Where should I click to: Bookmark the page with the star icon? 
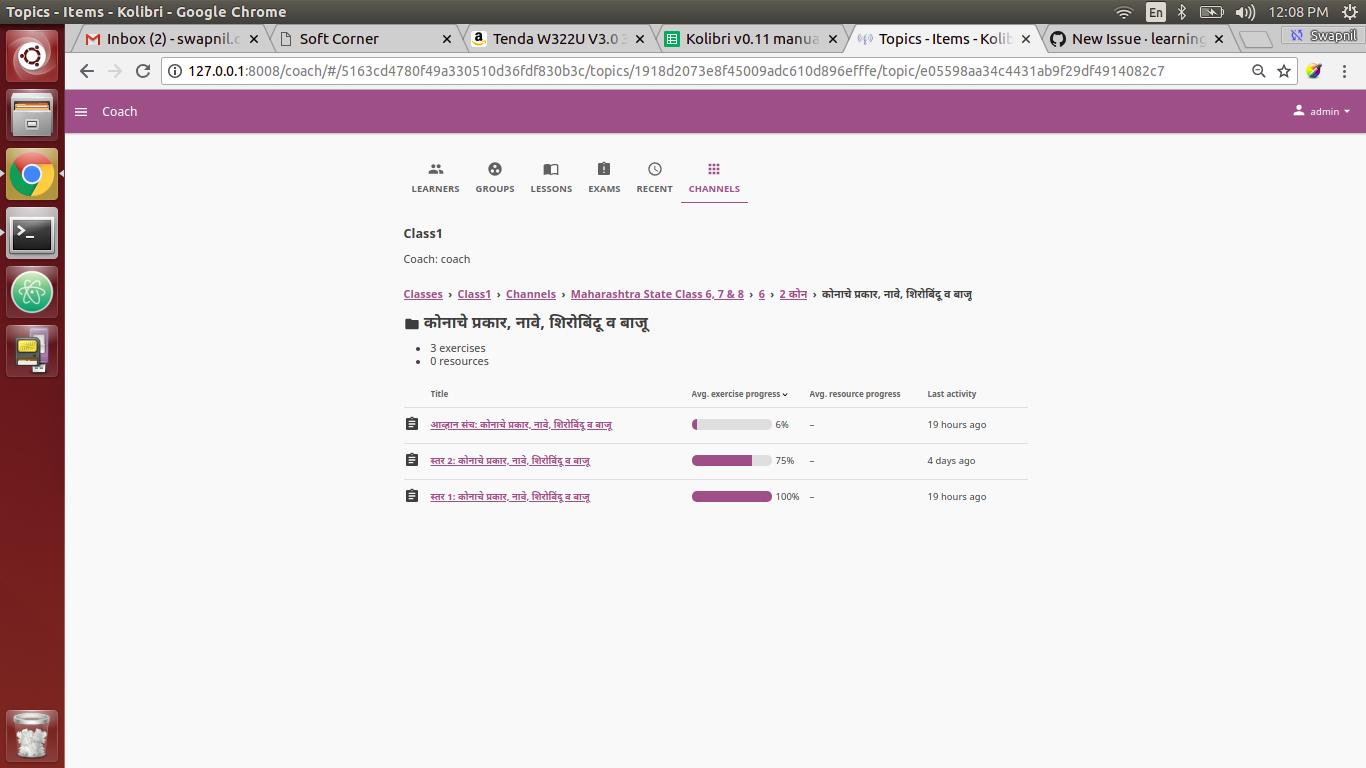[1286, 71]
